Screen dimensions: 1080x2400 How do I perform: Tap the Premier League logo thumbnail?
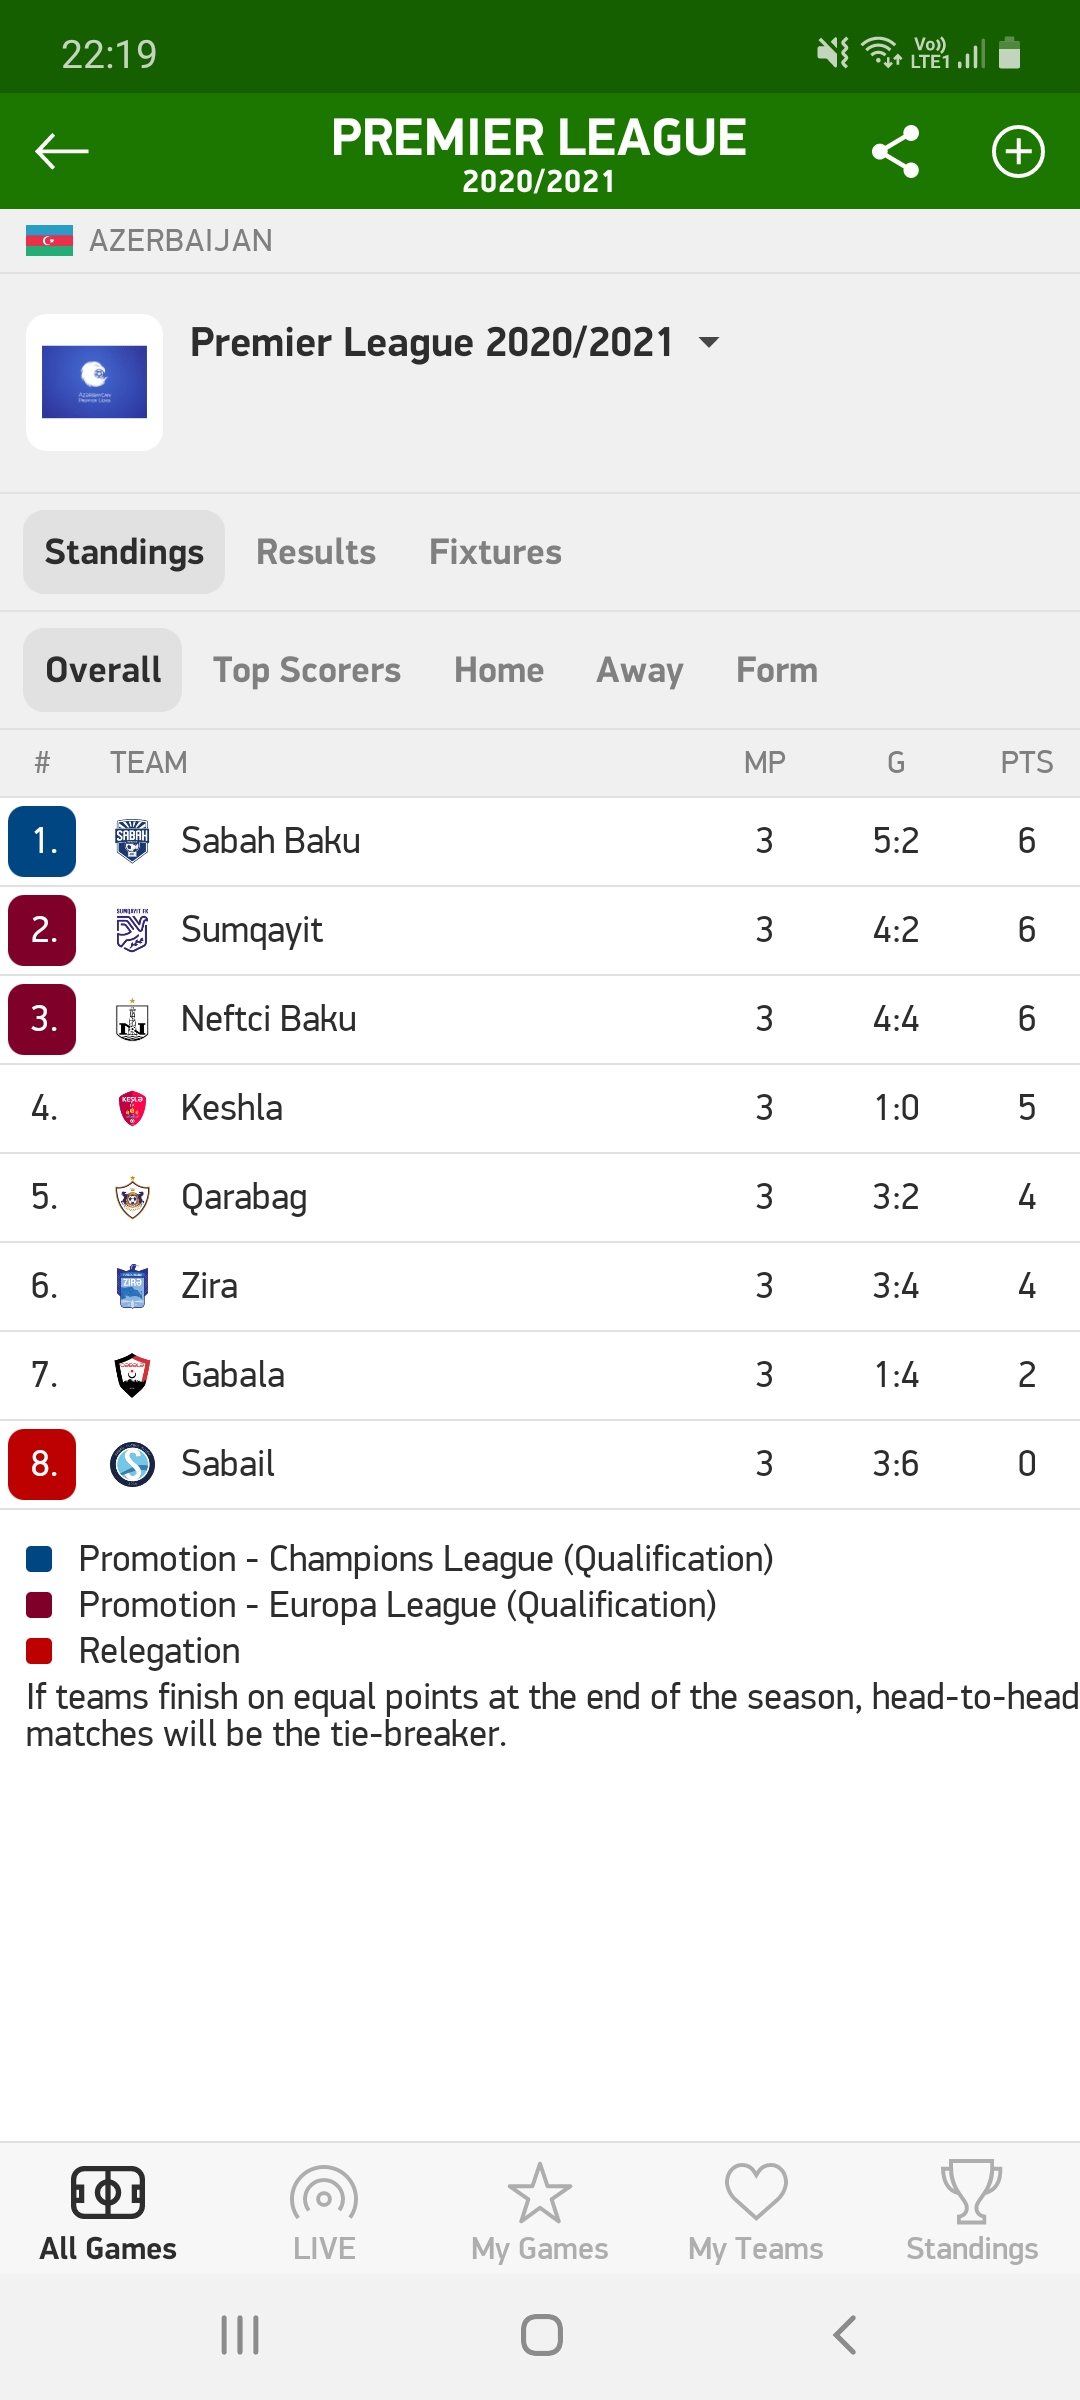(94, 382)
